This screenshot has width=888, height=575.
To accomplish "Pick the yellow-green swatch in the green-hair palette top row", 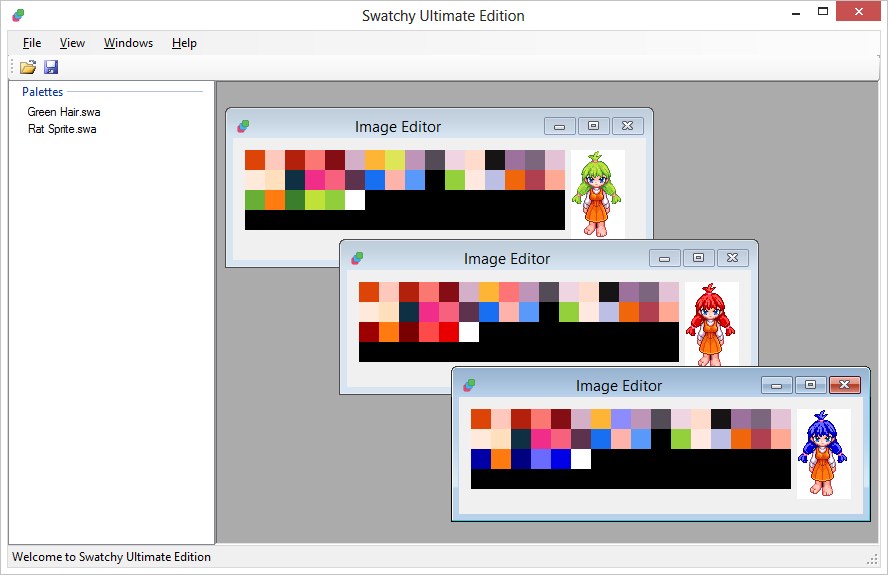I will 395,160.
